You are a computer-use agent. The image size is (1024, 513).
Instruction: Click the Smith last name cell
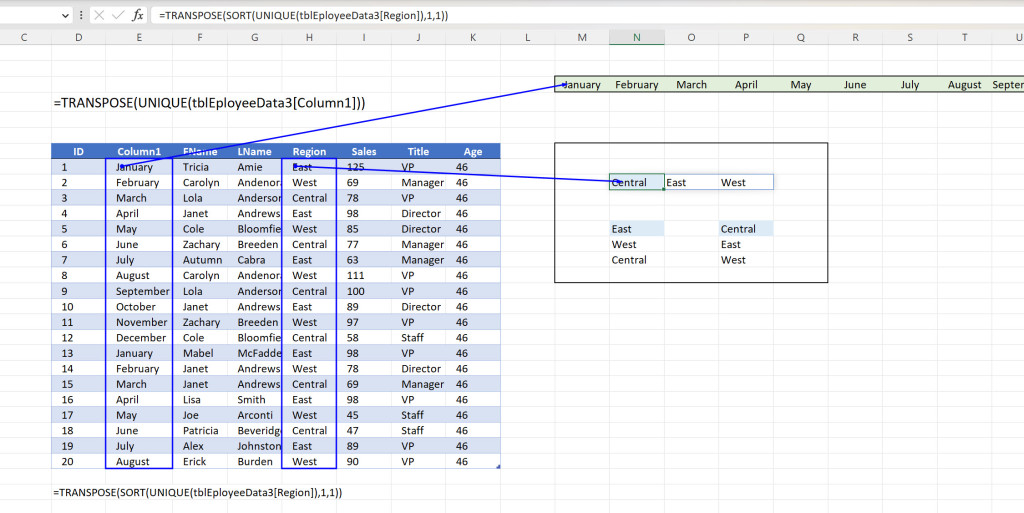(x=255, y=399)
